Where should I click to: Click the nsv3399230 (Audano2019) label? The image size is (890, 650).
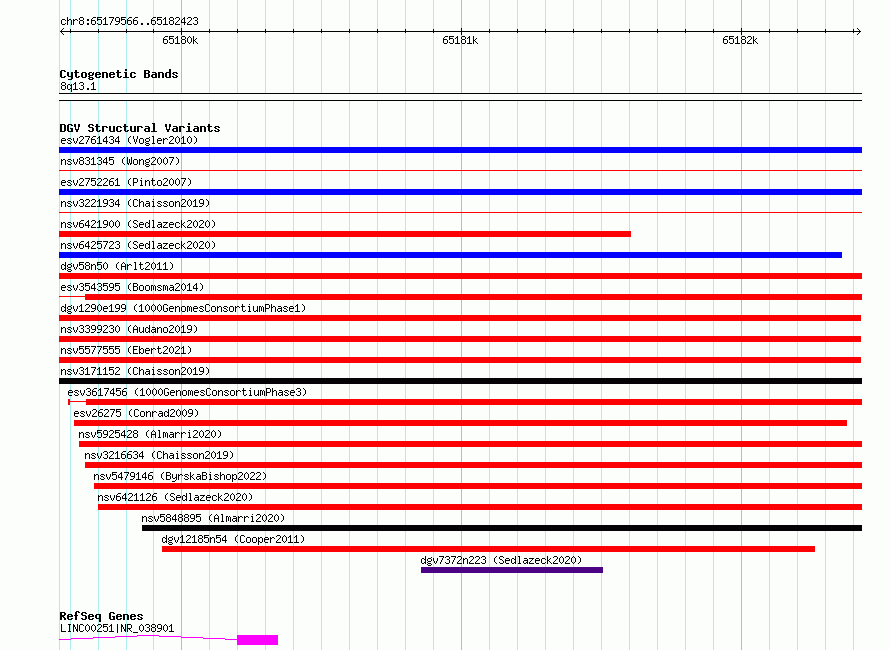click(129, 329)
